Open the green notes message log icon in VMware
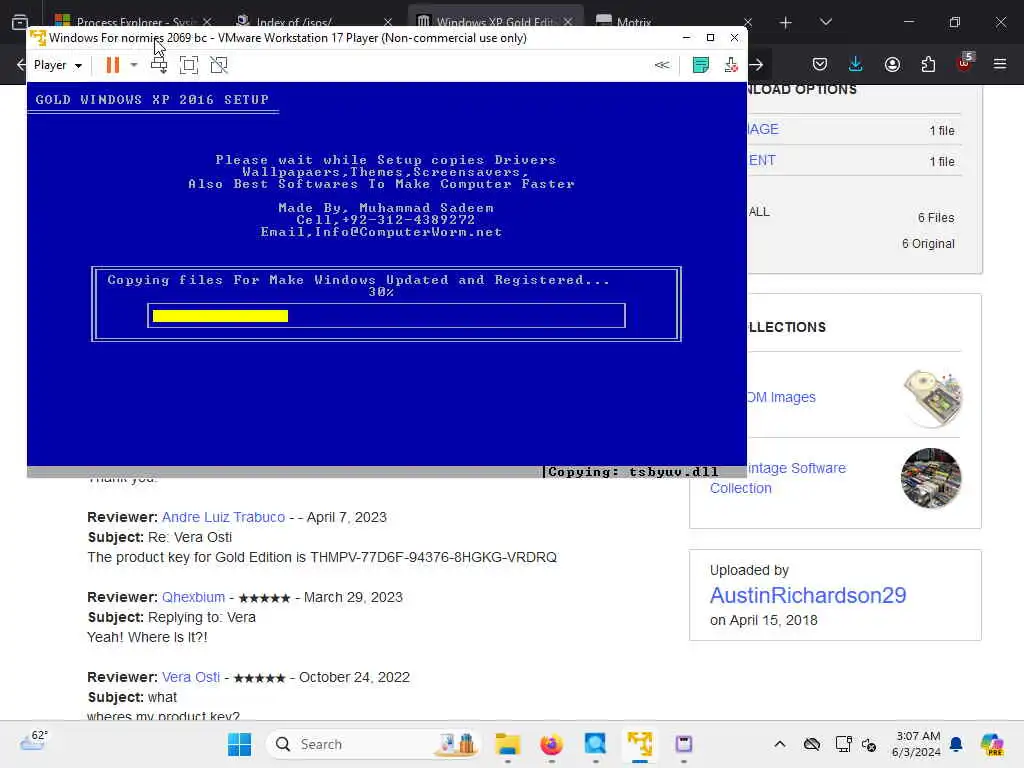The width and height of the screenshot is (1024, 768). tap(701, 65)
